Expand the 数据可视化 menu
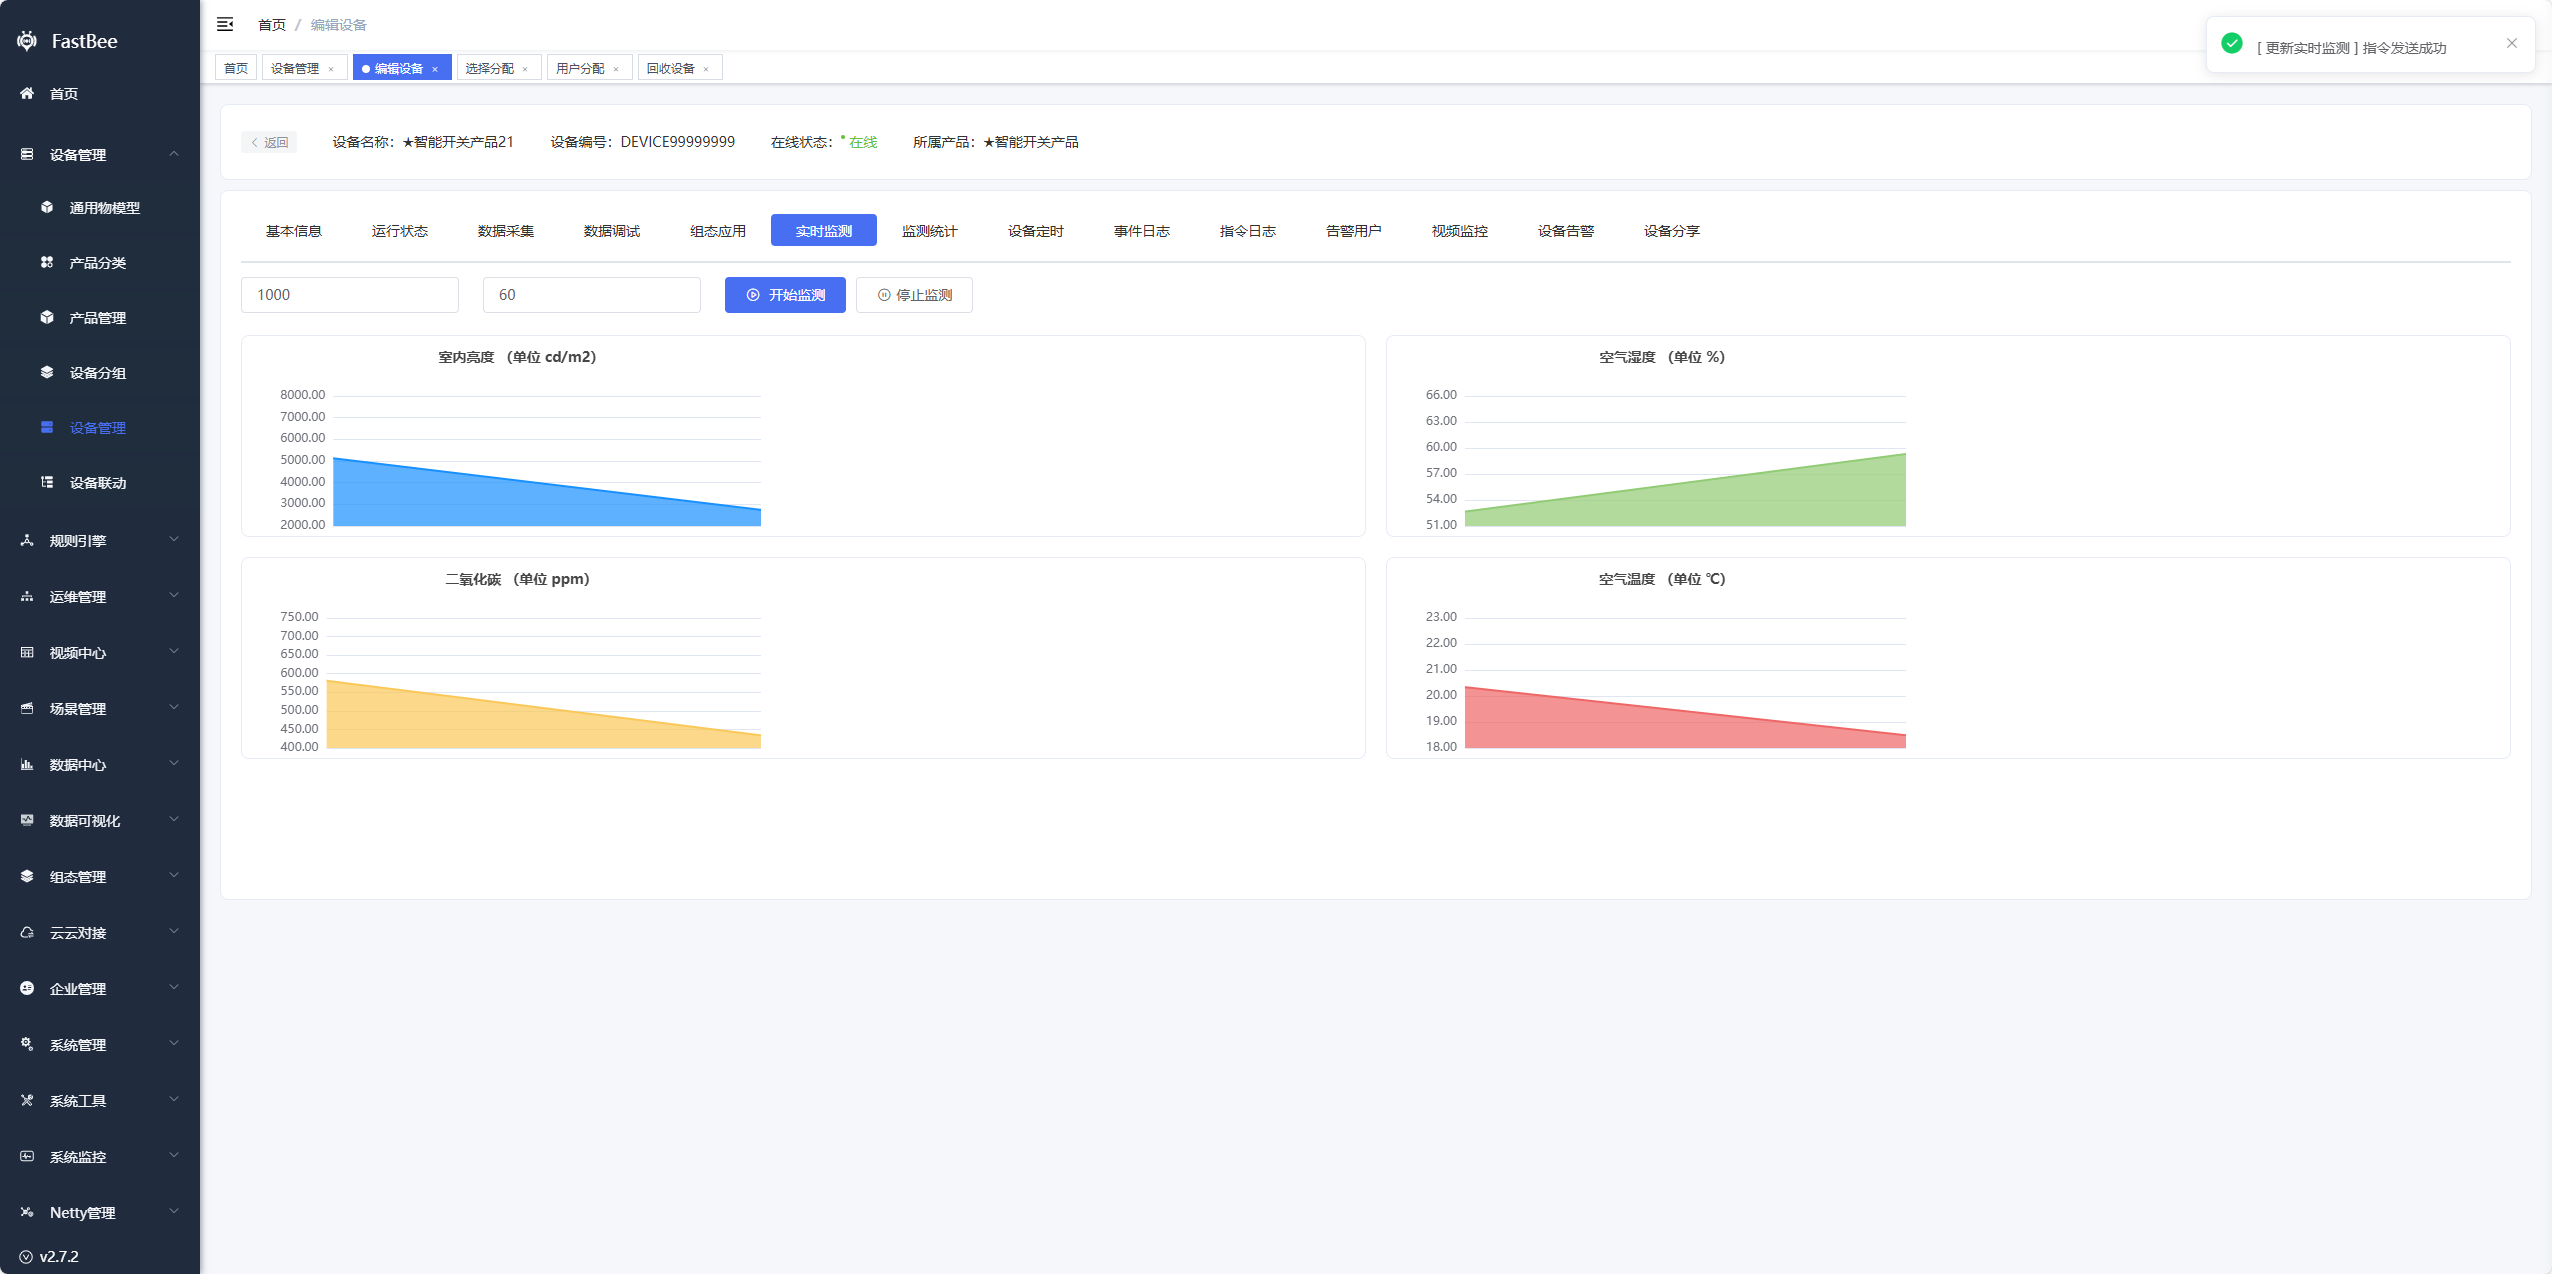 tap(84, 821)
